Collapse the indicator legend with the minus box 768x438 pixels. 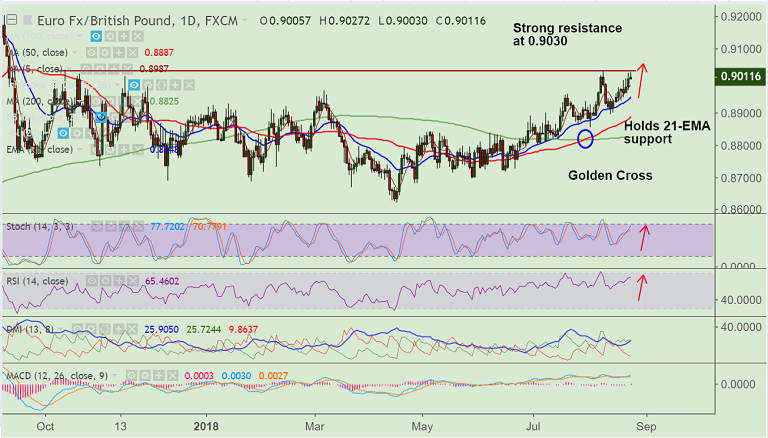click(11, 20)
